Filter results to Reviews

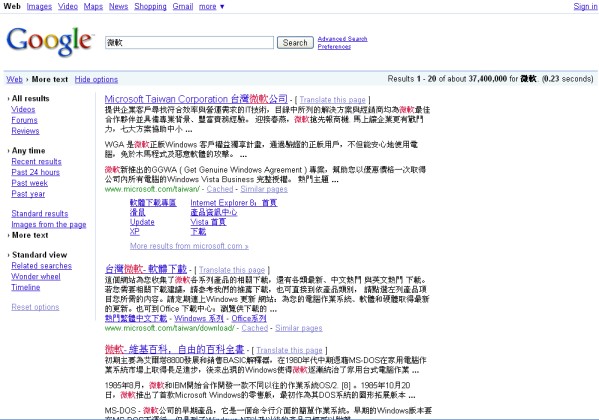[x=25, y=131]
